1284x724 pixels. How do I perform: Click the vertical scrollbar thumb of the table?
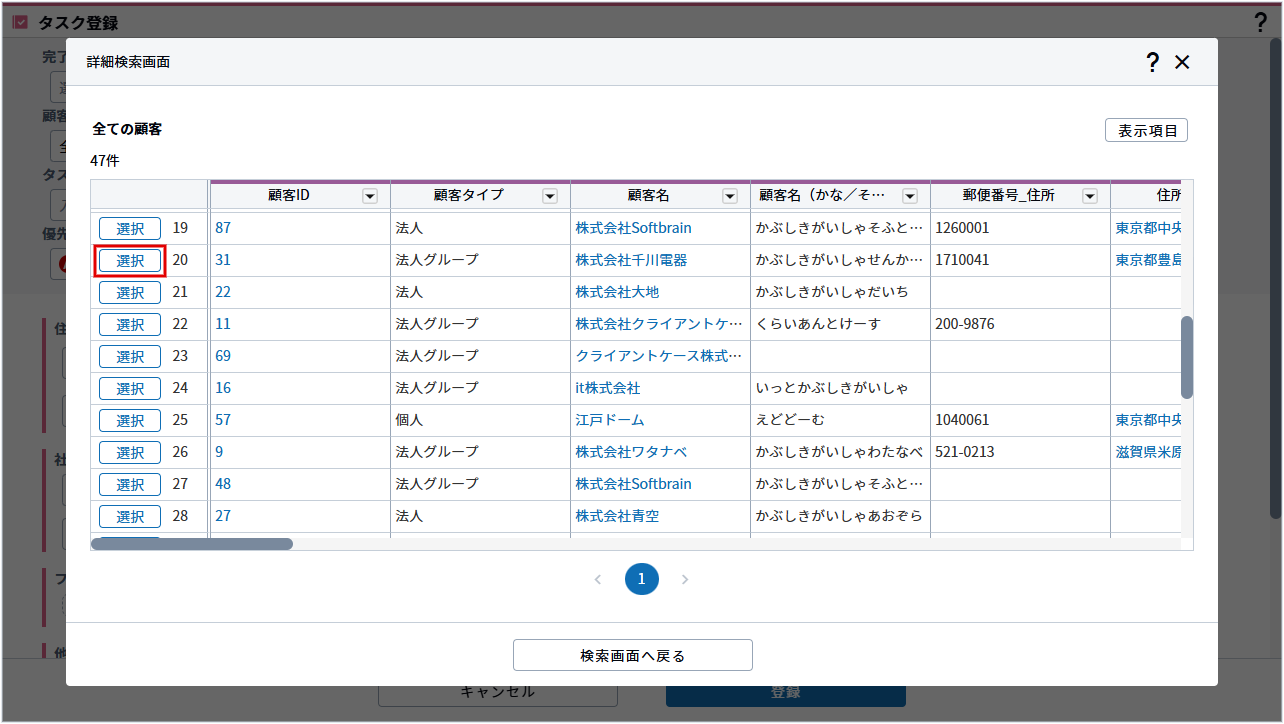[1187, 357]
